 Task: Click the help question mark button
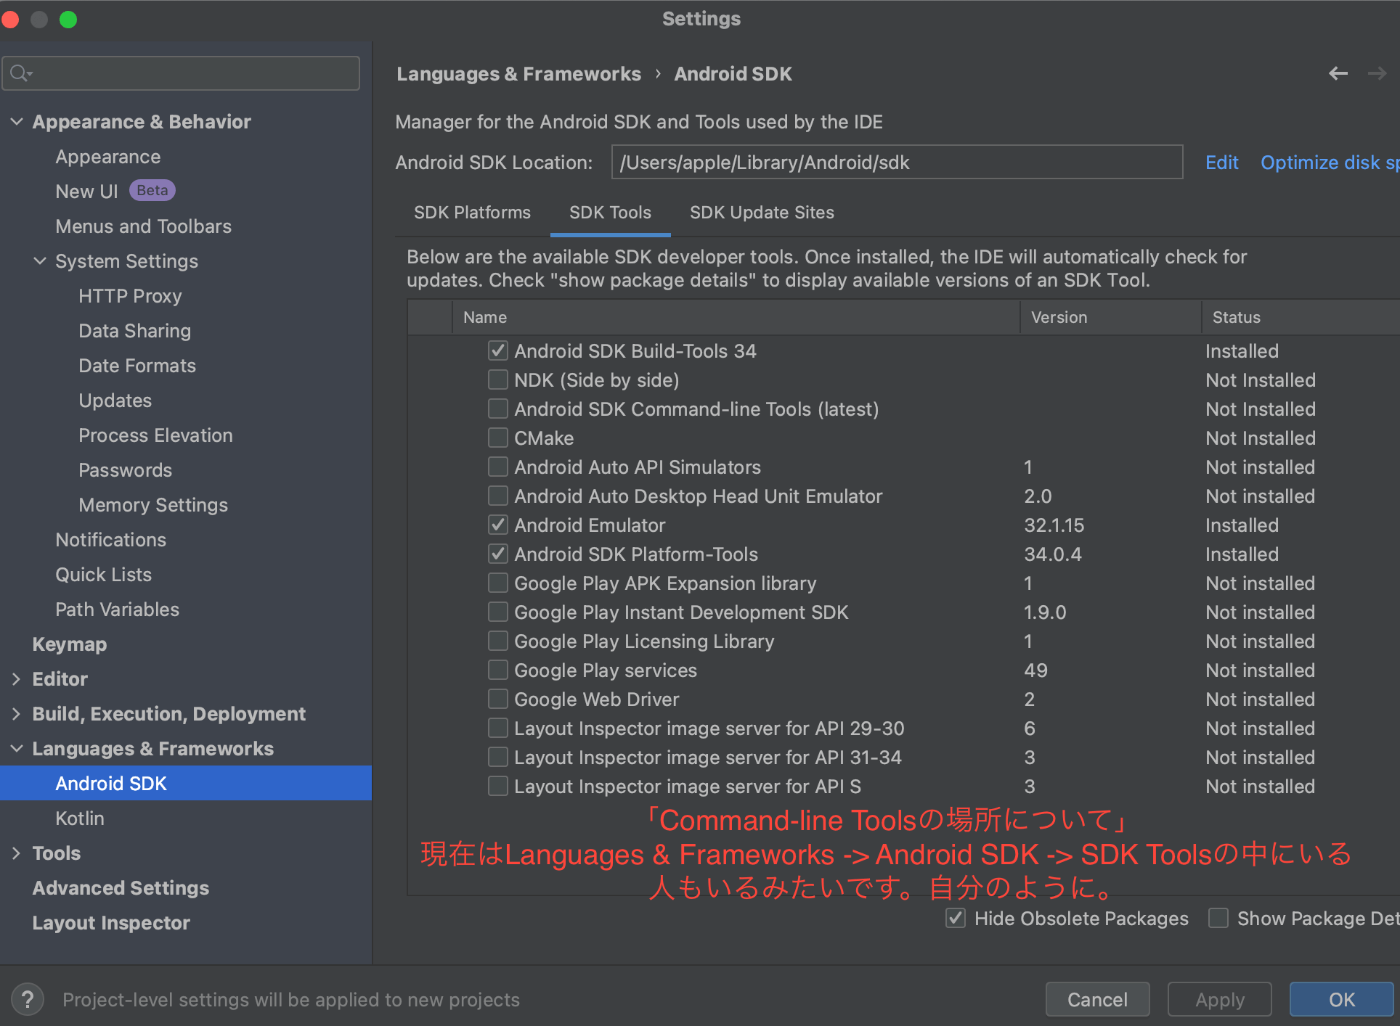pos(28,999)
